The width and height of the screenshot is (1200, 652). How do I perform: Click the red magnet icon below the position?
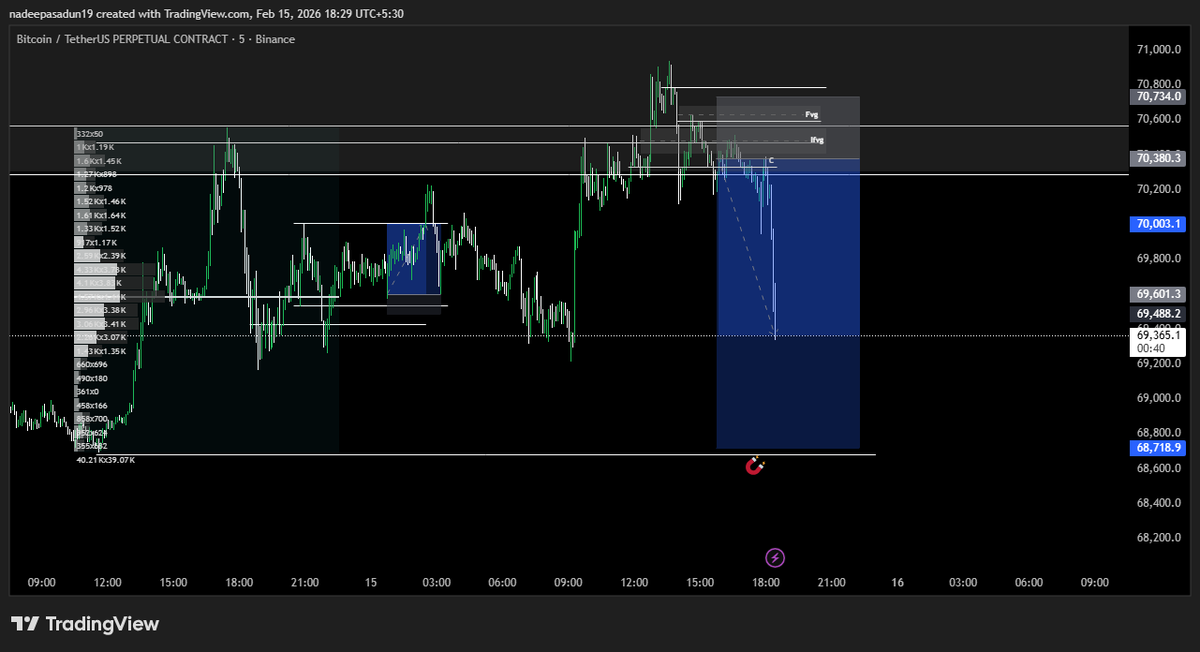coord(757,466)
